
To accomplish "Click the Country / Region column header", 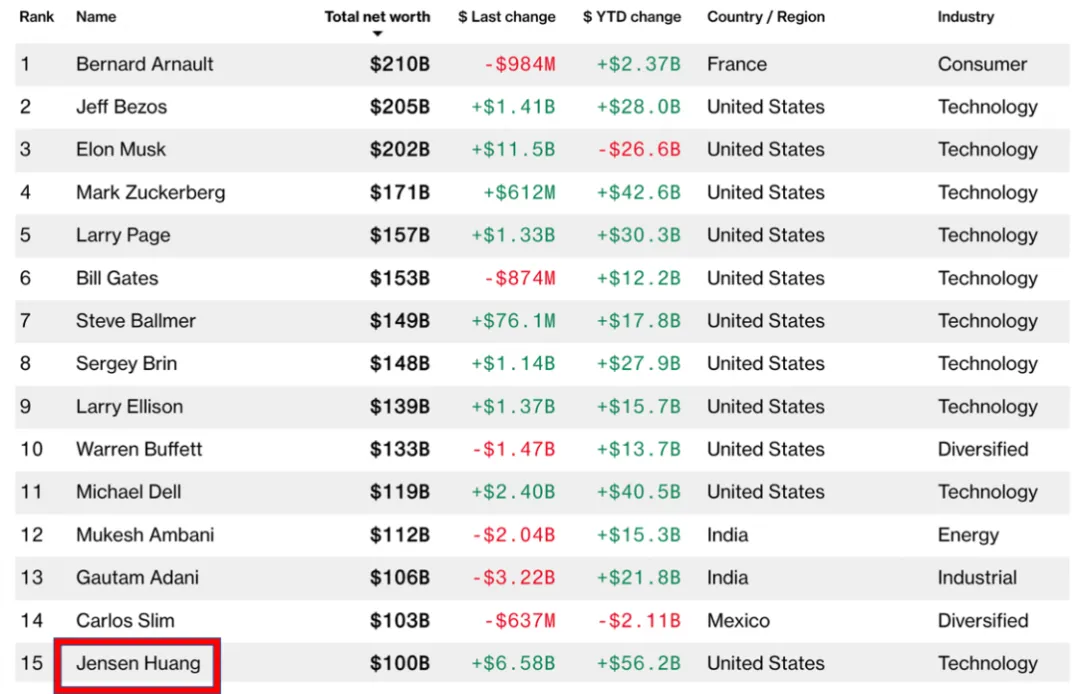I will click(x=766, y=17).
